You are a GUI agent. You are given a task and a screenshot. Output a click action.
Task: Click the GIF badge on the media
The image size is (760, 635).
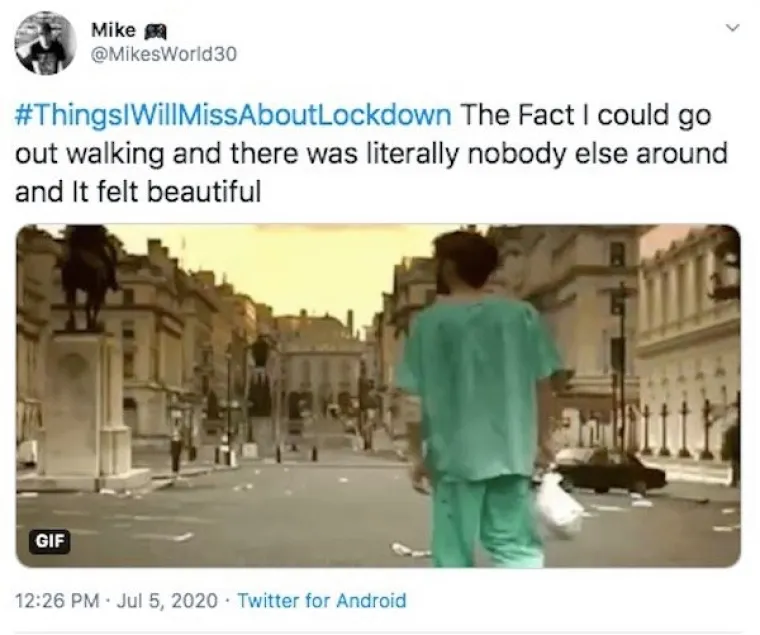click(x=50, y=540)
